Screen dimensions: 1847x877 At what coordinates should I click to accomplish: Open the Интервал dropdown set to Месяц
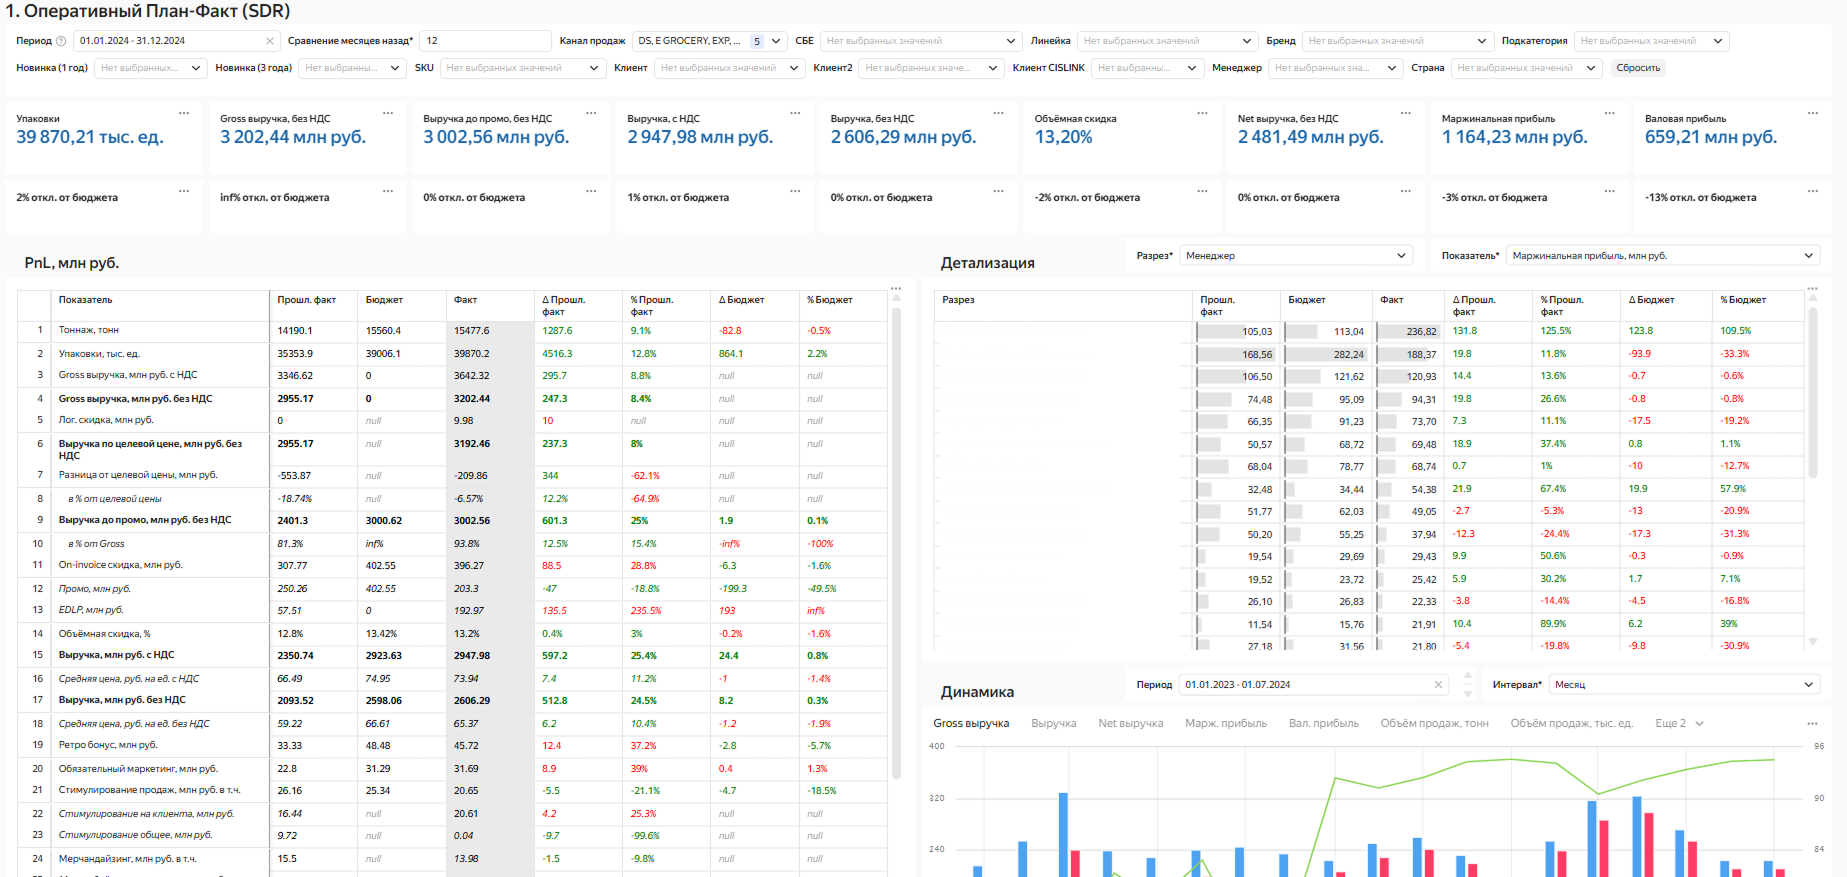(1684, 685)
